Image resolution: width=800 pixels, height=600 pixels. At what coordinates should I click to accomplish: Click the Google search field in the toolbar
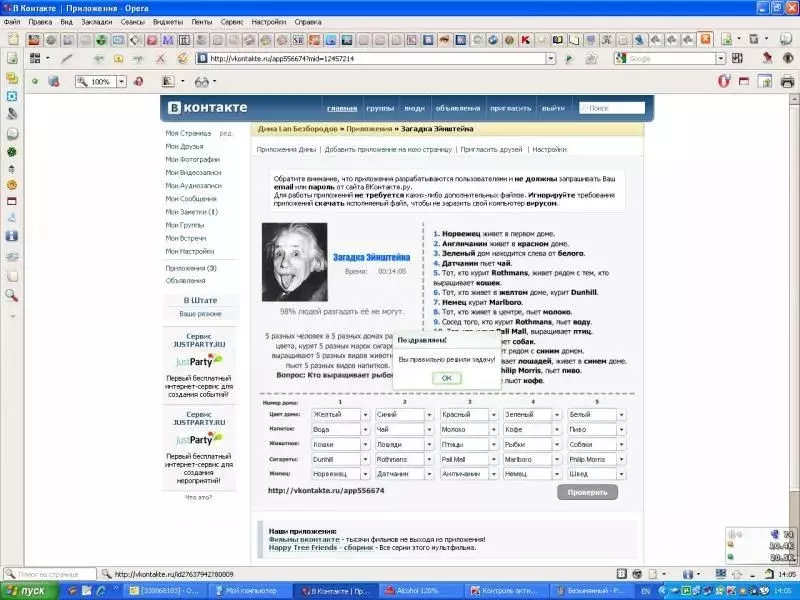pyautogui.click(x=670, y=59)
